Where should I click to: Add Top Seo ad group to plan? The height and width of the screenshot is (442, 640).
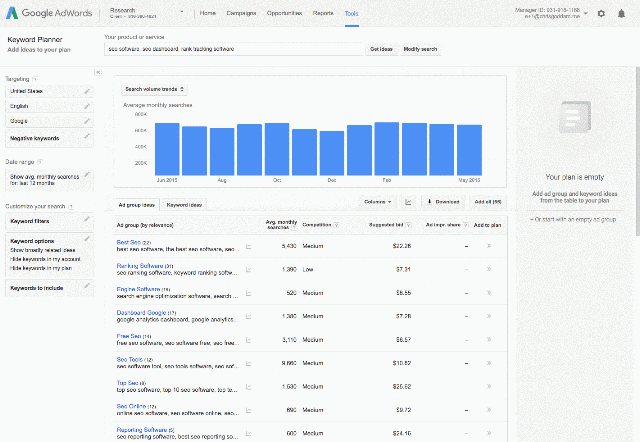pos(489,386)
